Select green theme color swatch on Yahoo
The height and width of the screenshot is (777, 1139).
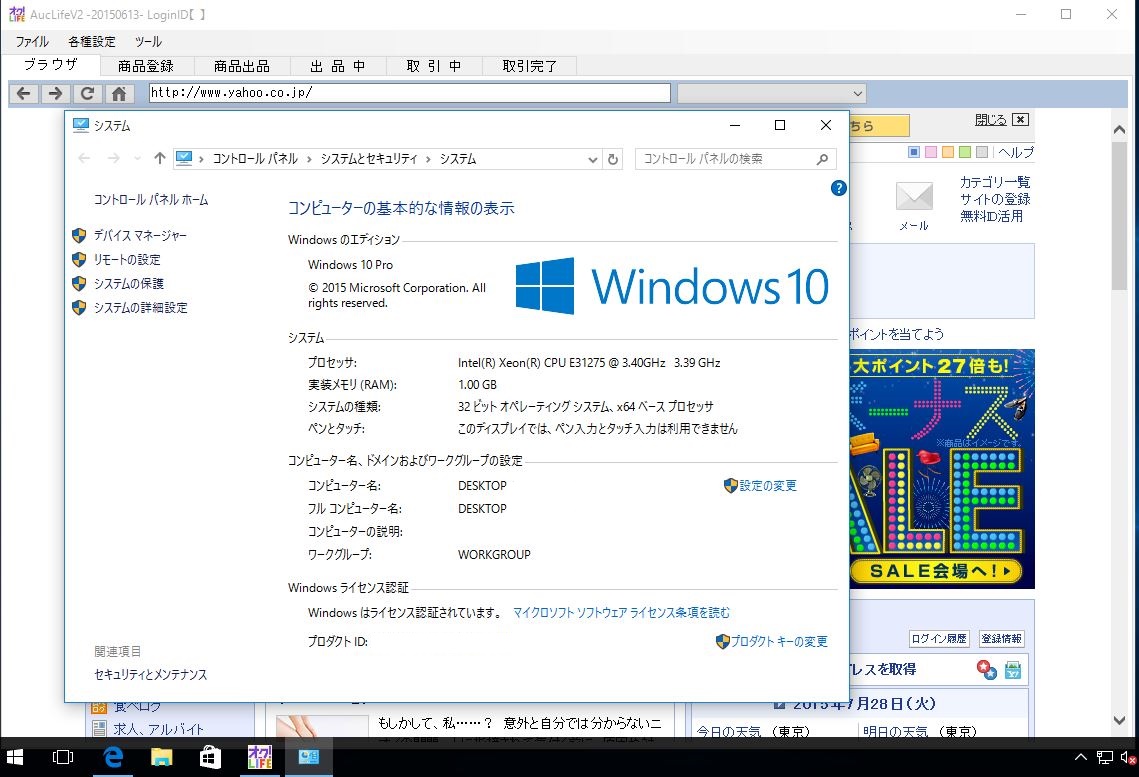coord(965,152)
